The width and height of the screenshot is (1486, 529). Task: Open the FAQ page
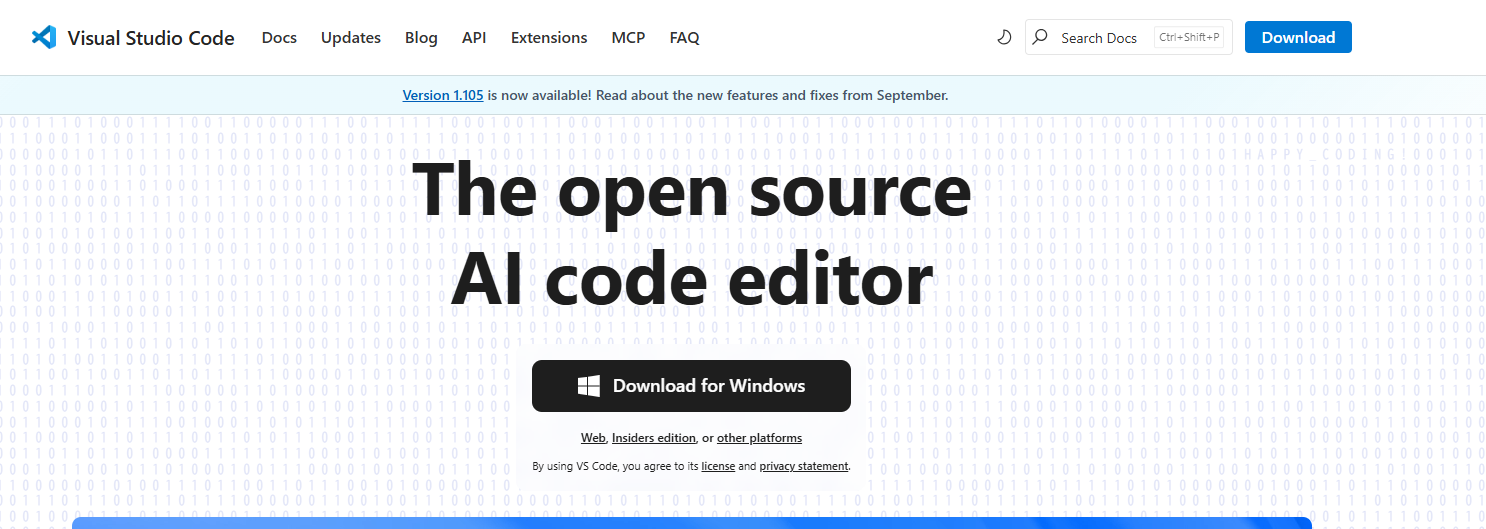point(685,38)
